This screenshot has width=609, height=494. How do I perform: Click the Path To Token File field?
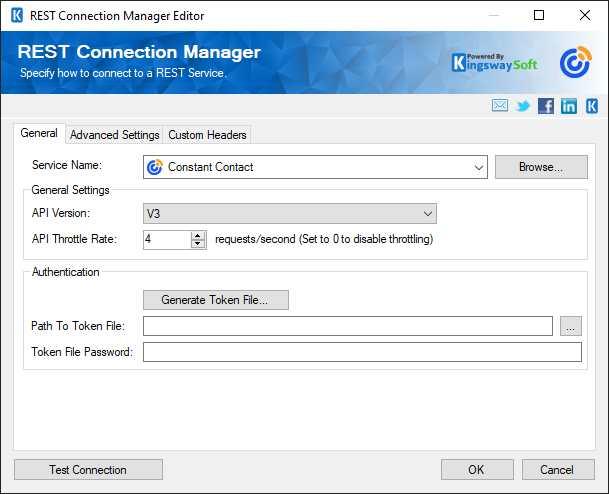pos(348,326)
